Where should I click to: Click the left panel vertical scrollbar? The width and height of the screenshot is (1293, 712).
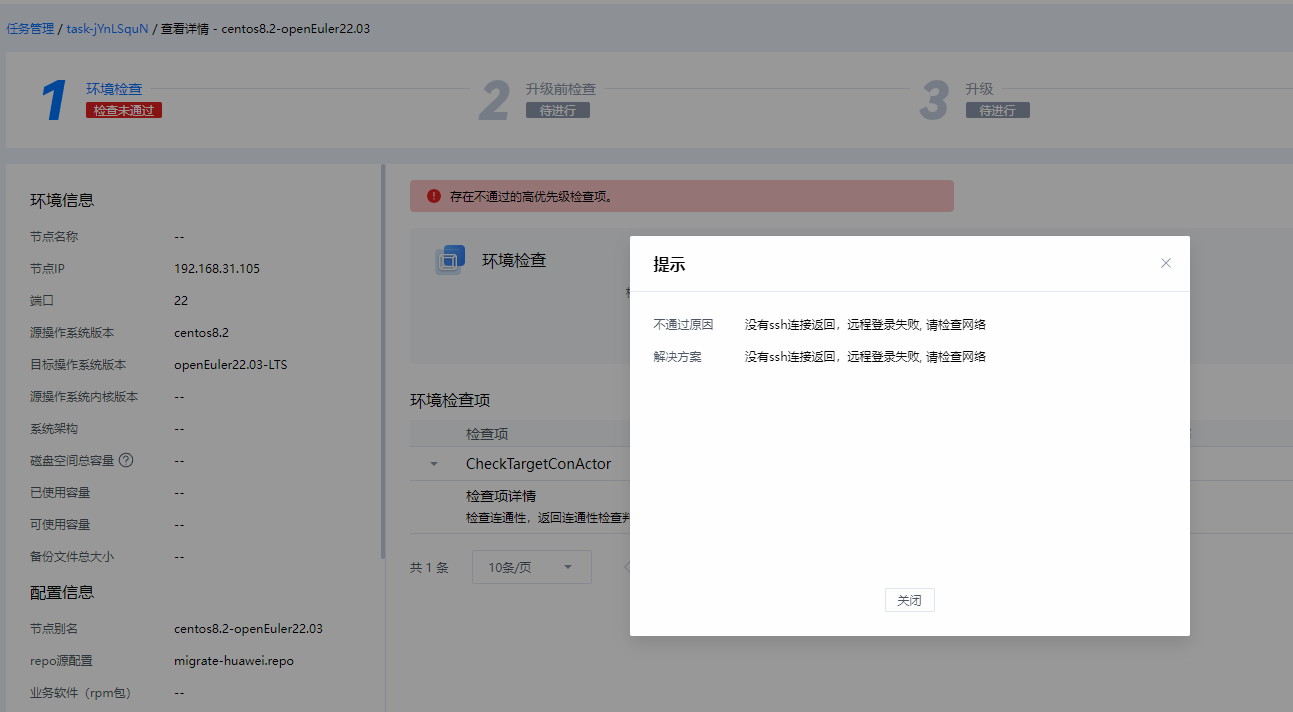[x=383, y=360]
